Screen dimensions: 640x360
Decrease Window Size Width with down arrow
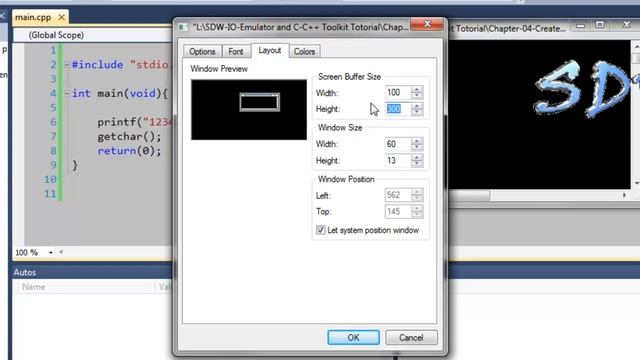(x=417, y=147)
